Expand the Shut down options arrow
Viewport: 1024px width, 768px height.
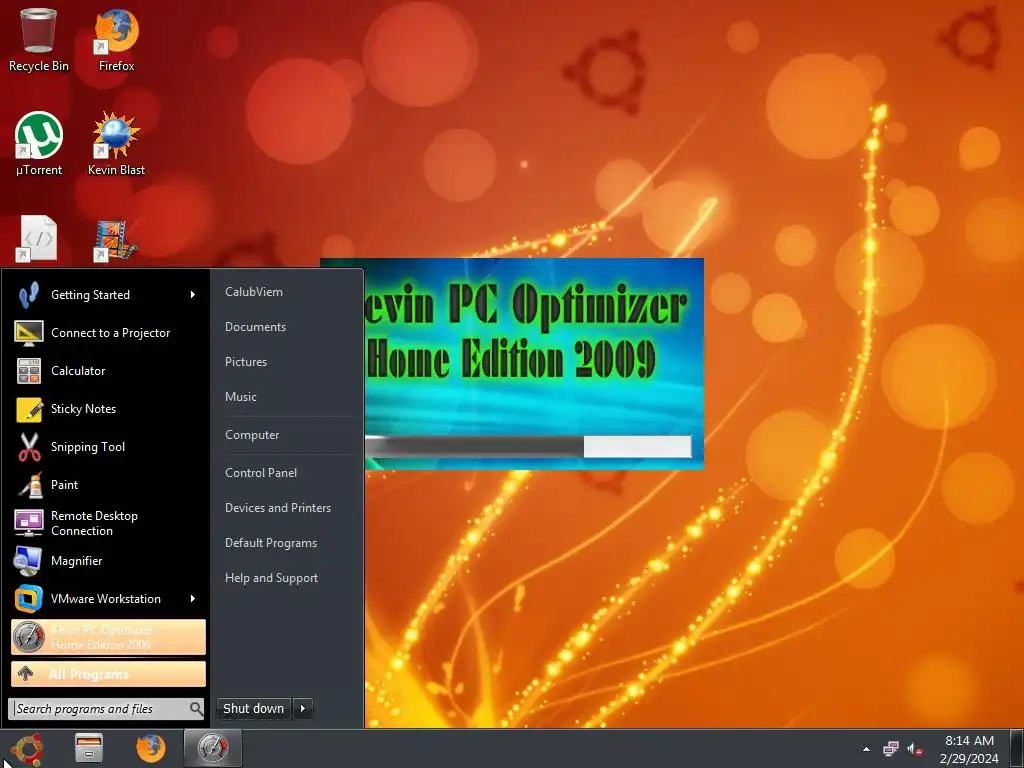(302, 709)
